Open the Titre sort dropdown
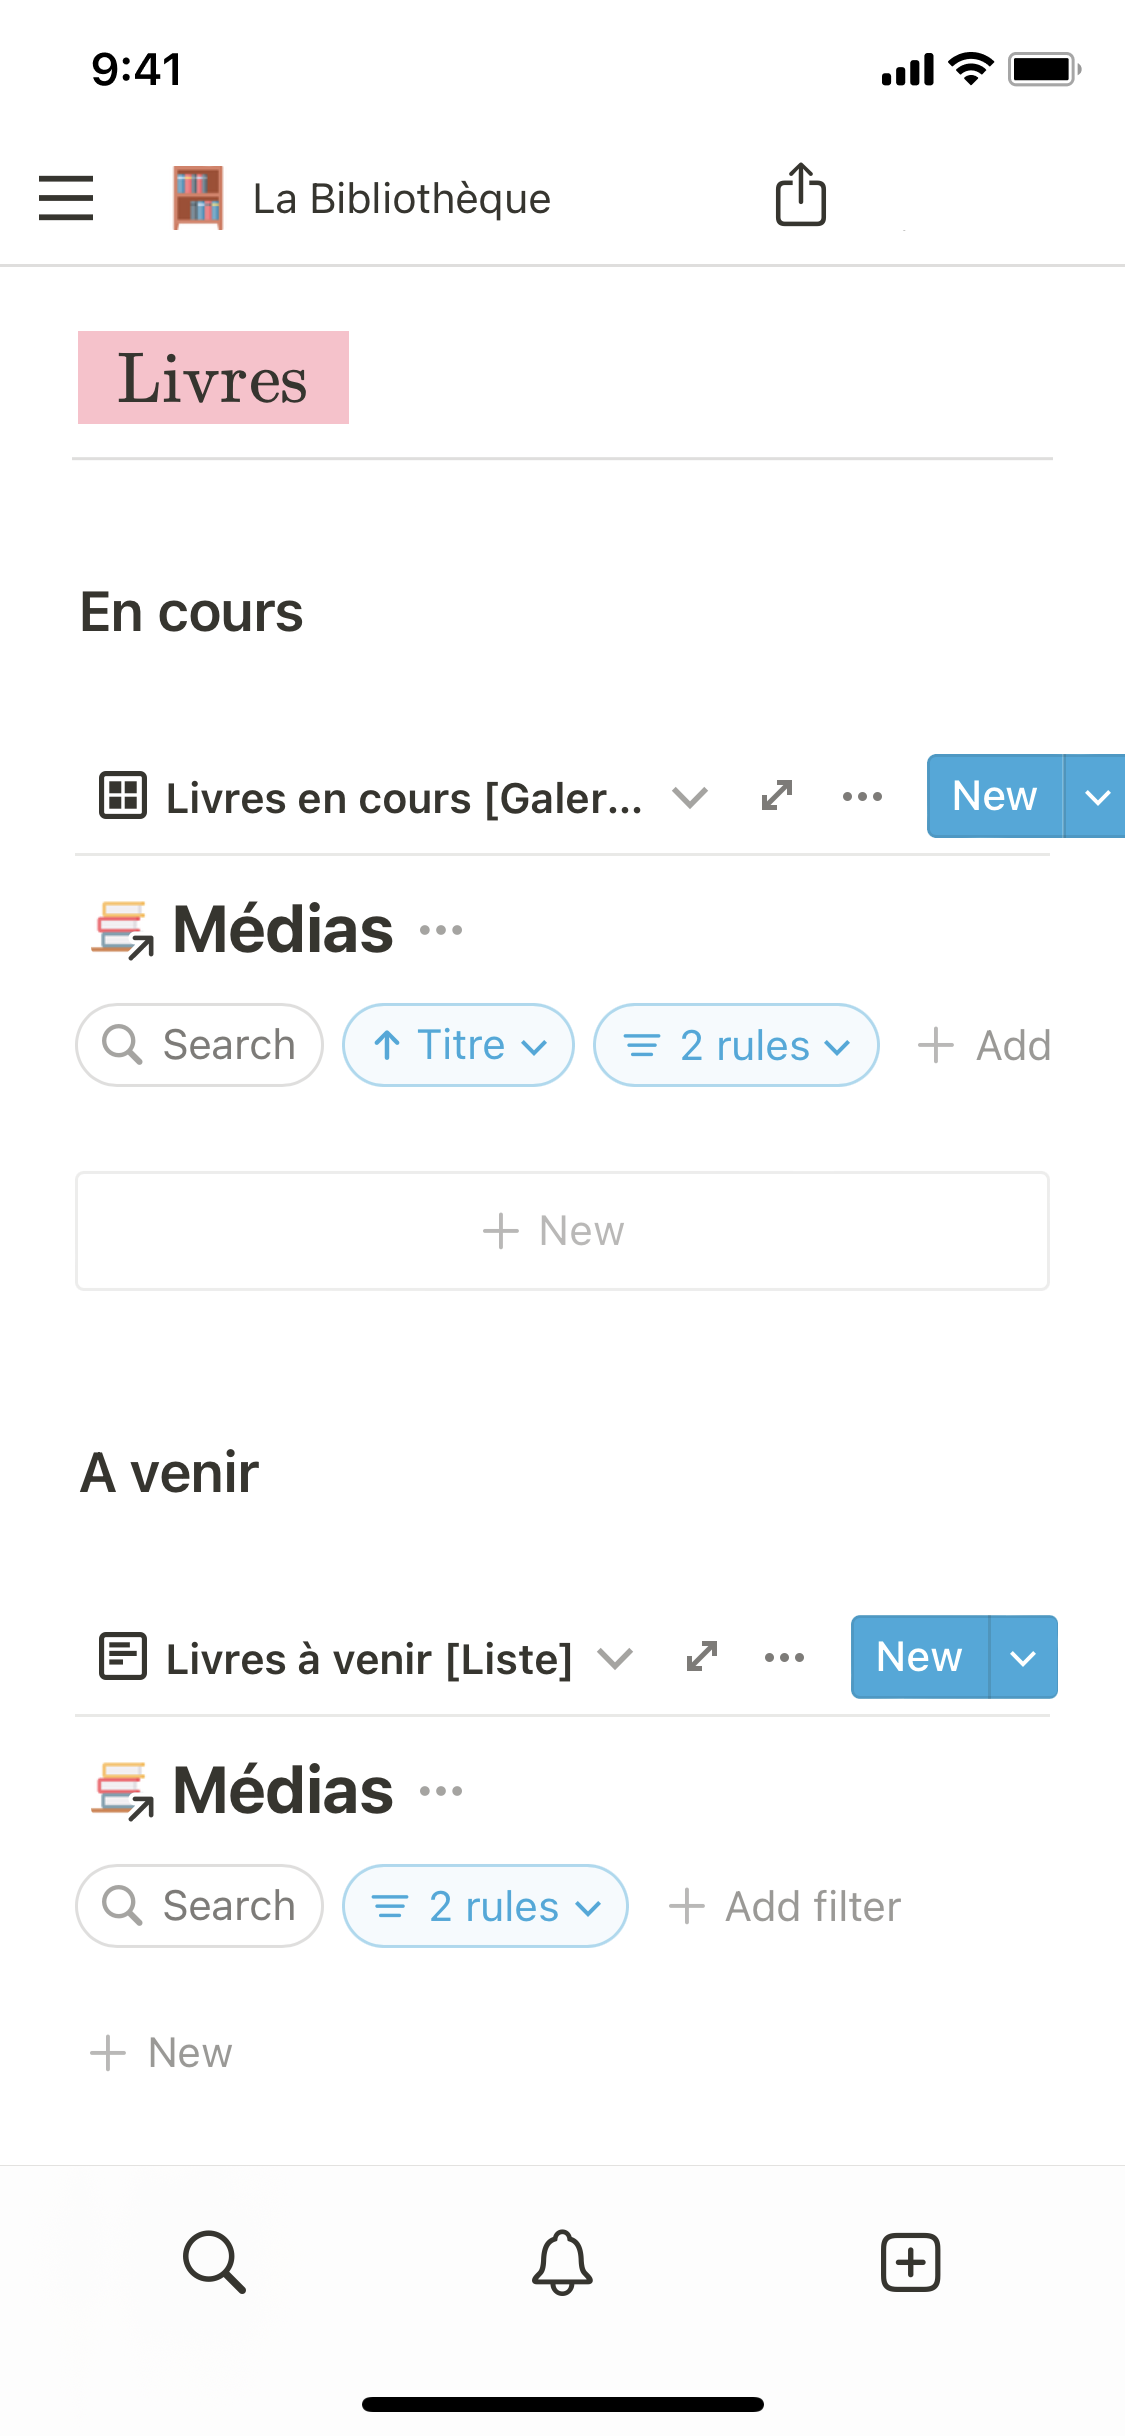This screenshot has height=2436, width=1125. [458, 1045]
